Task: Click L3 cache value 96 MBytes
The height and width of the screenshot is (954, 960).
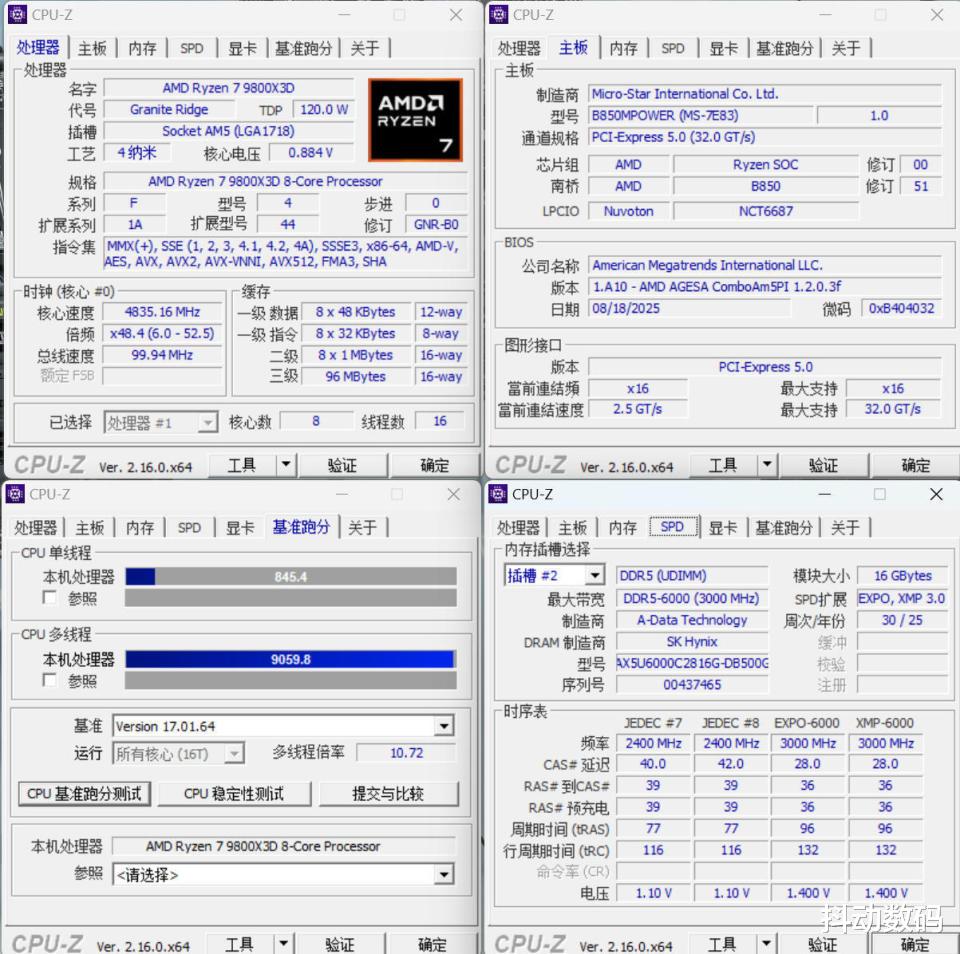Action: (x=356, y=377)
